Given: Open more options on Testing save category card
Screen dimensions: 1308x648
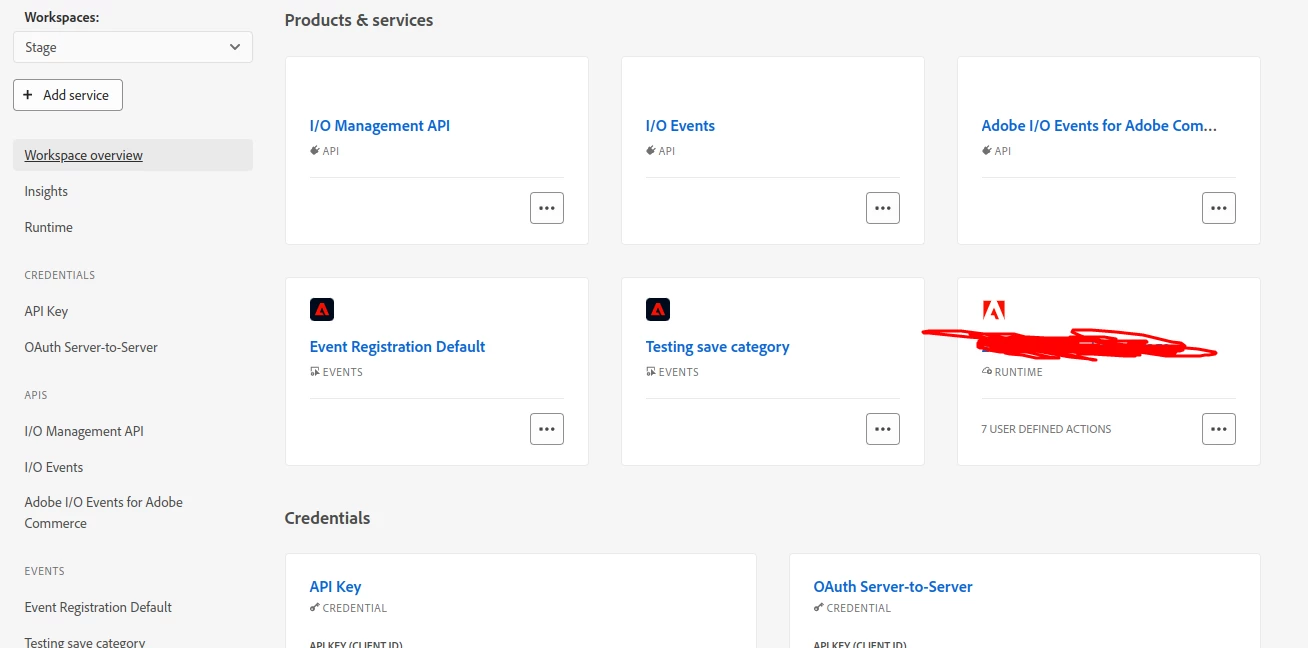Looking at the screenshot, I should 883,429.
